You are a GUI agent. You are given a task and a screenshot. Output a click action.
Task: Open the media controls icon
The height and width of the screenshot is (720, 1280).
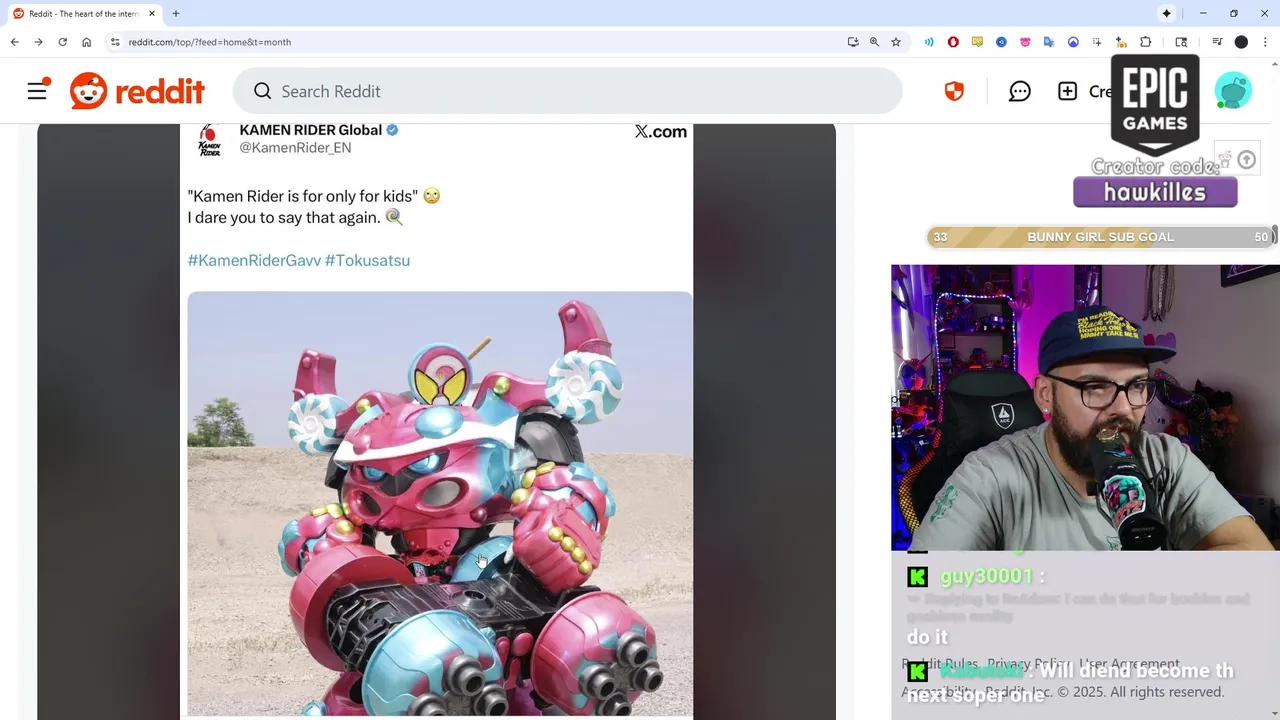click(x=1217, y=42)
